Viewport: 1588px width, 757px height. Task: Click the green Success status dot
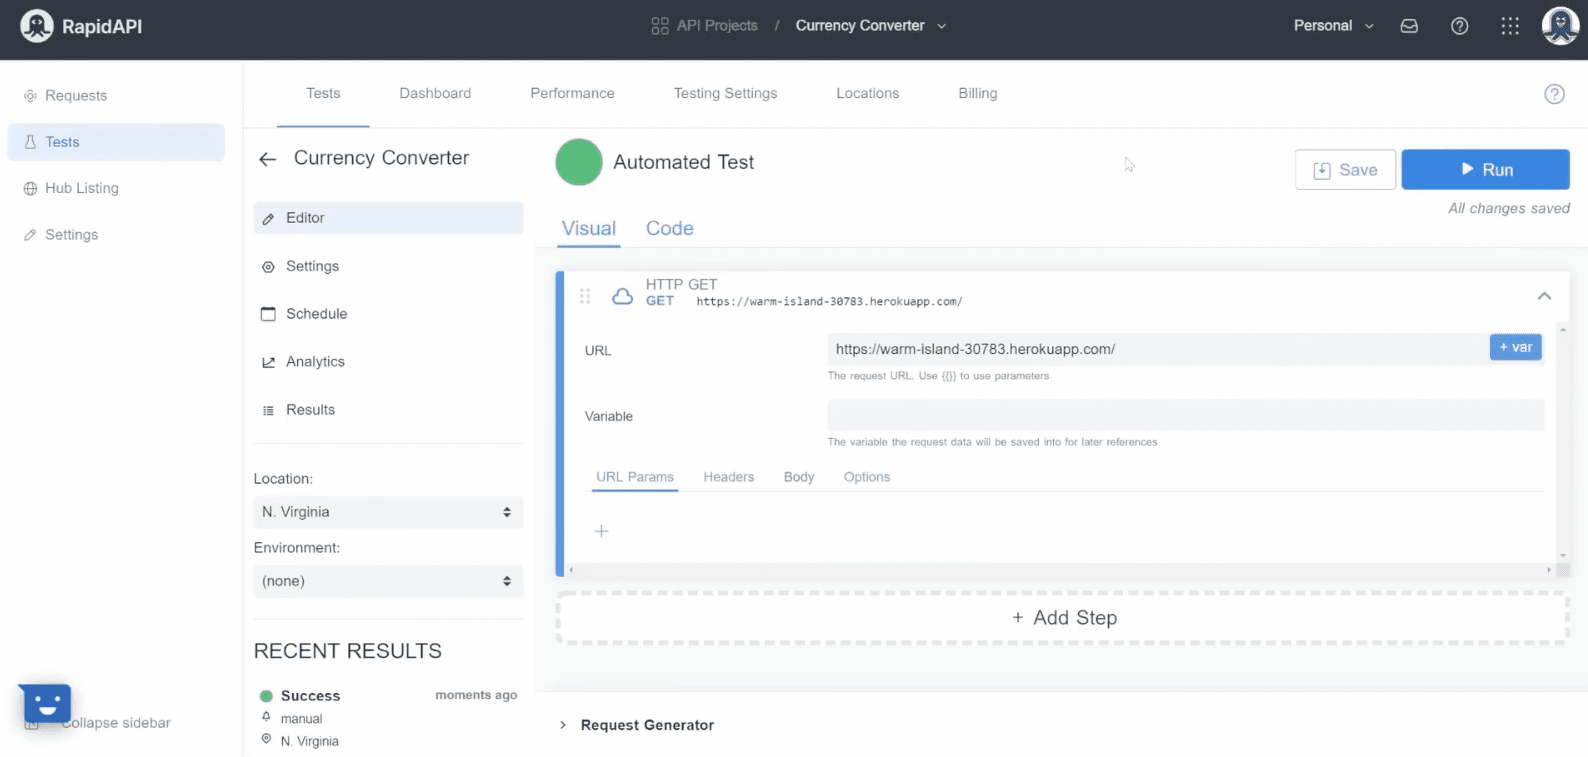click(267, 696)
